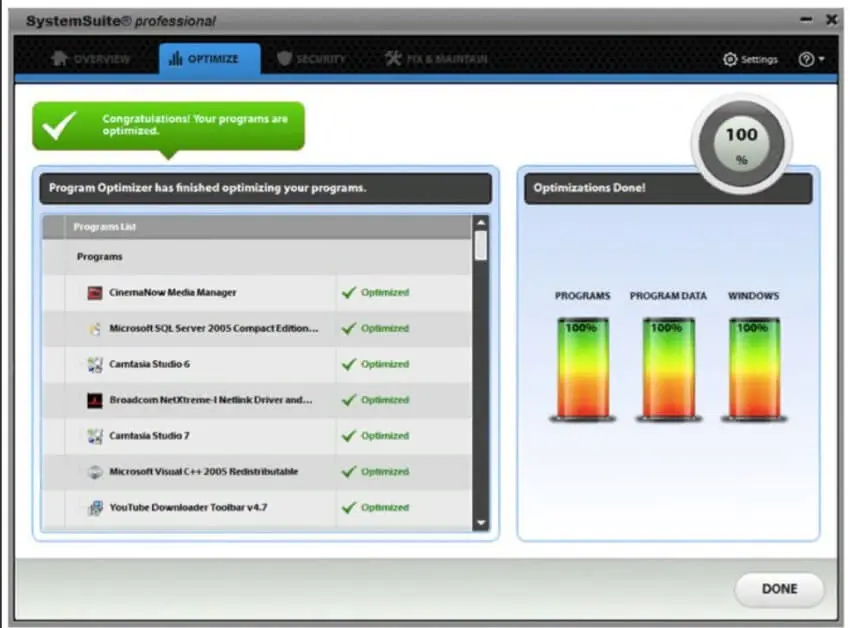This screenshot has height=628, width=850.
Task: Click the Program List column header
Action: (257, 227)
